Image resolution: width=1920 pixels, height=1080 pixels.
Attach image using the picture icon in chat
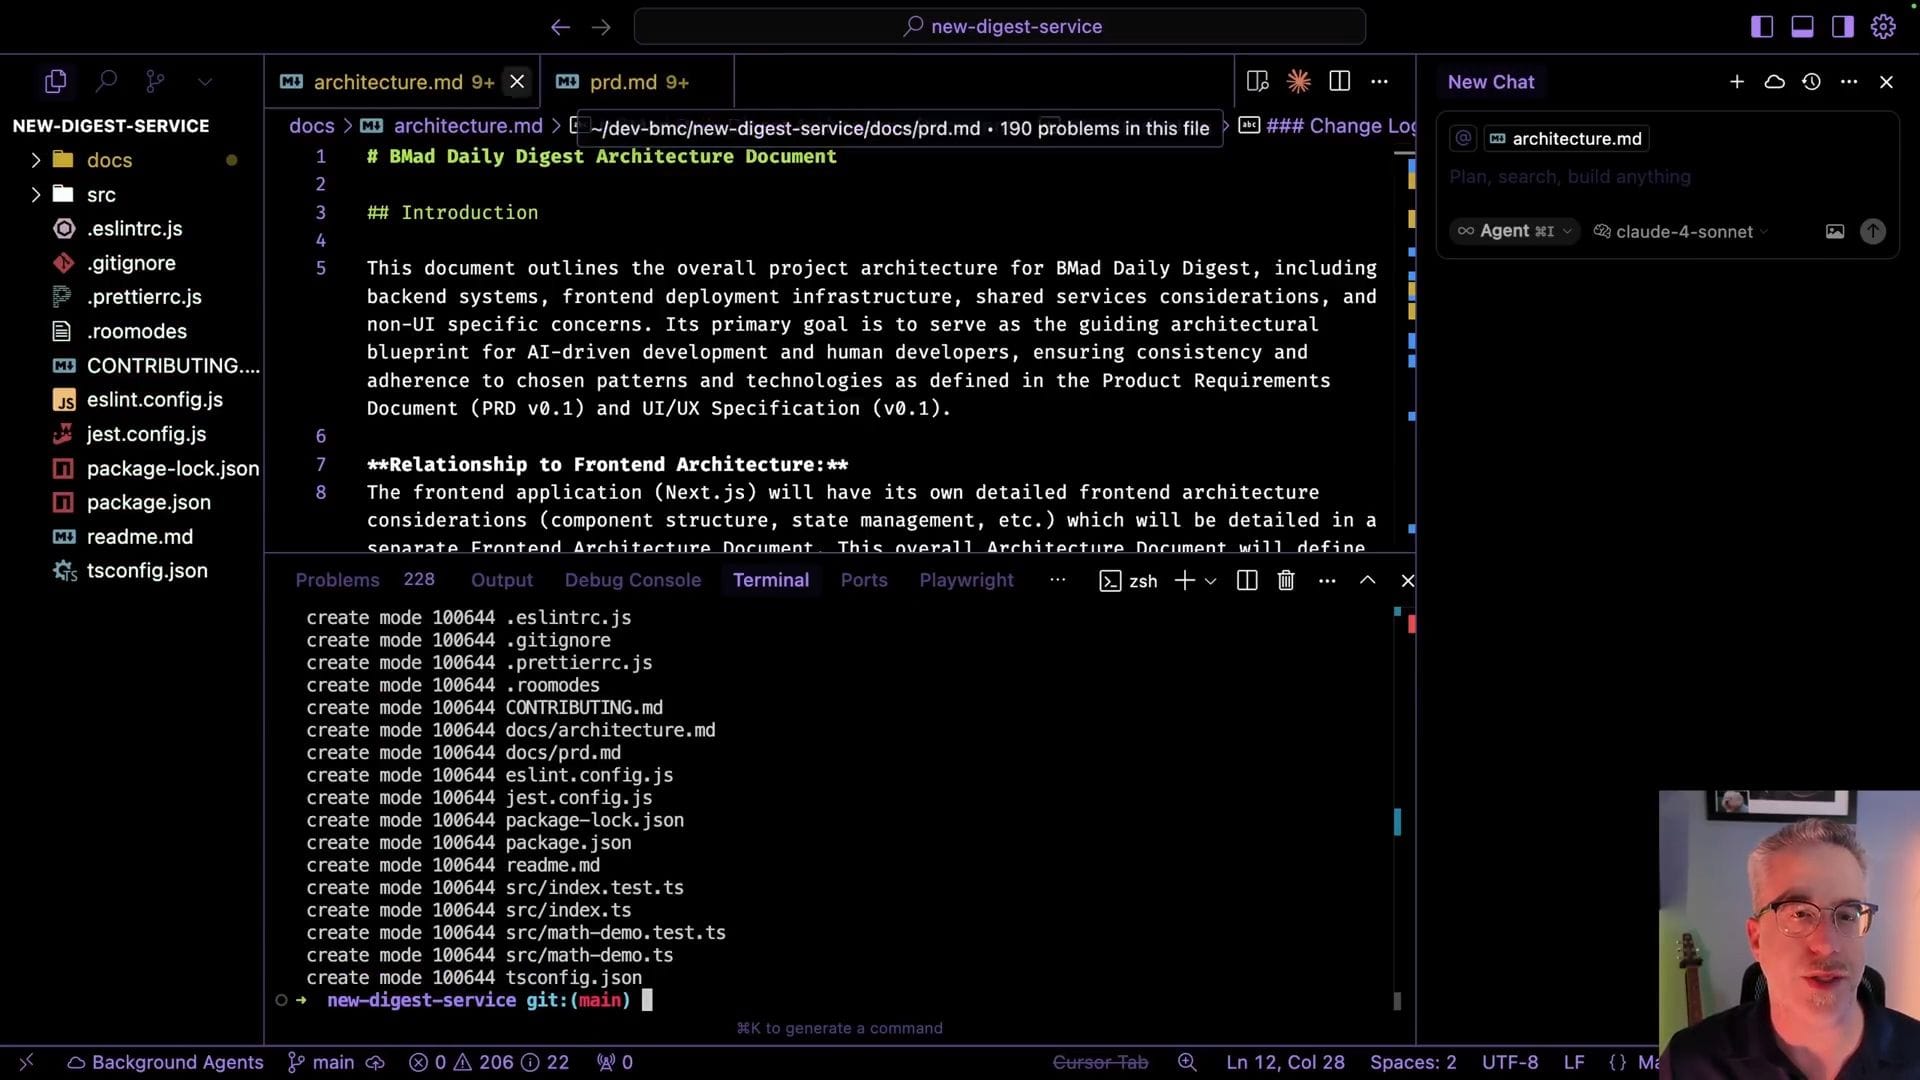[1834, 231]
